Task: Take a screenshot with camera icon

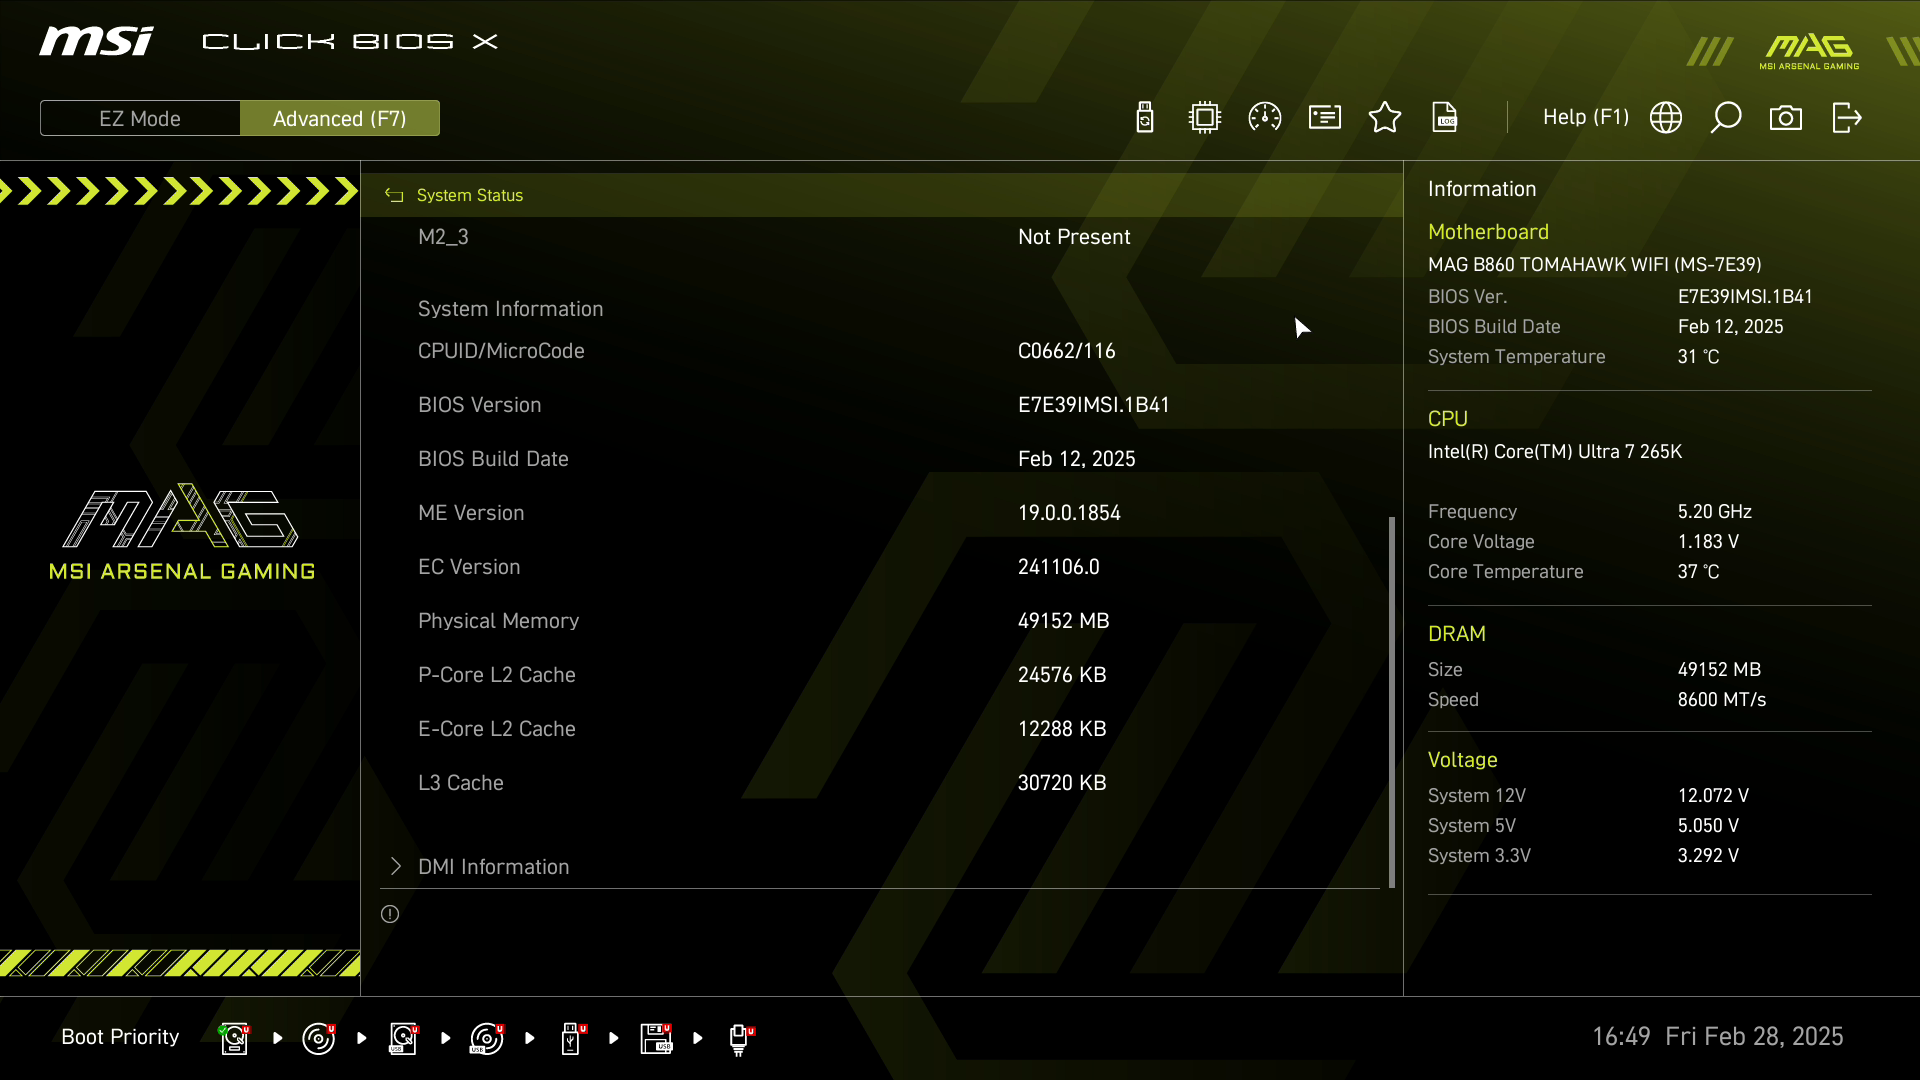Action: coord(1786,118)
